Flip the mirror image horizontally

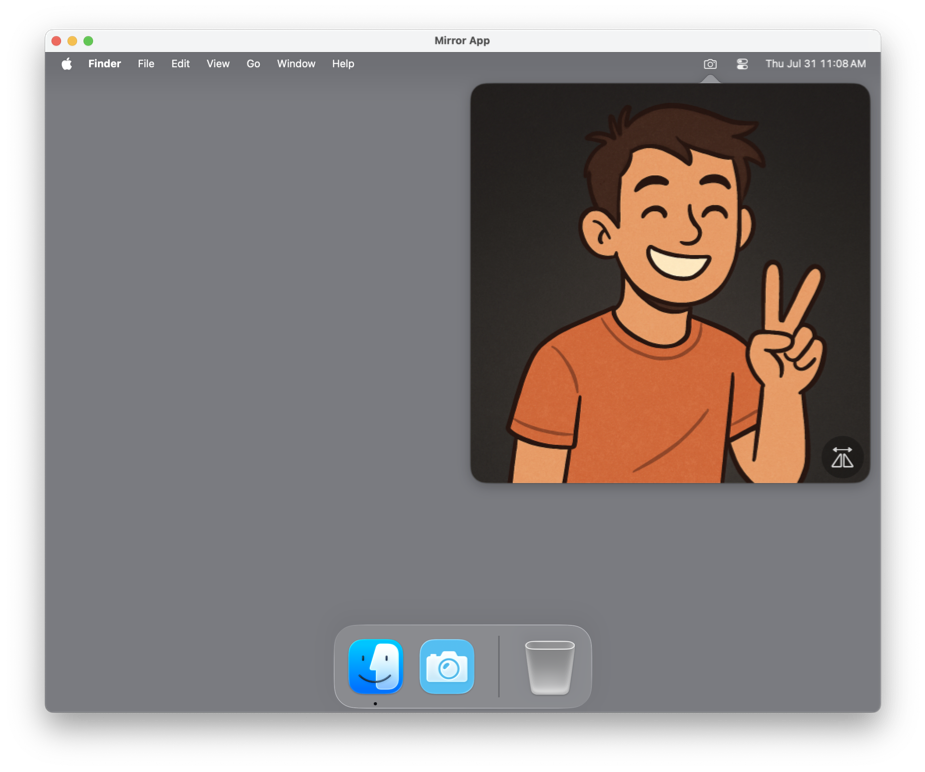pyautogui.click(x=842, y=457)
